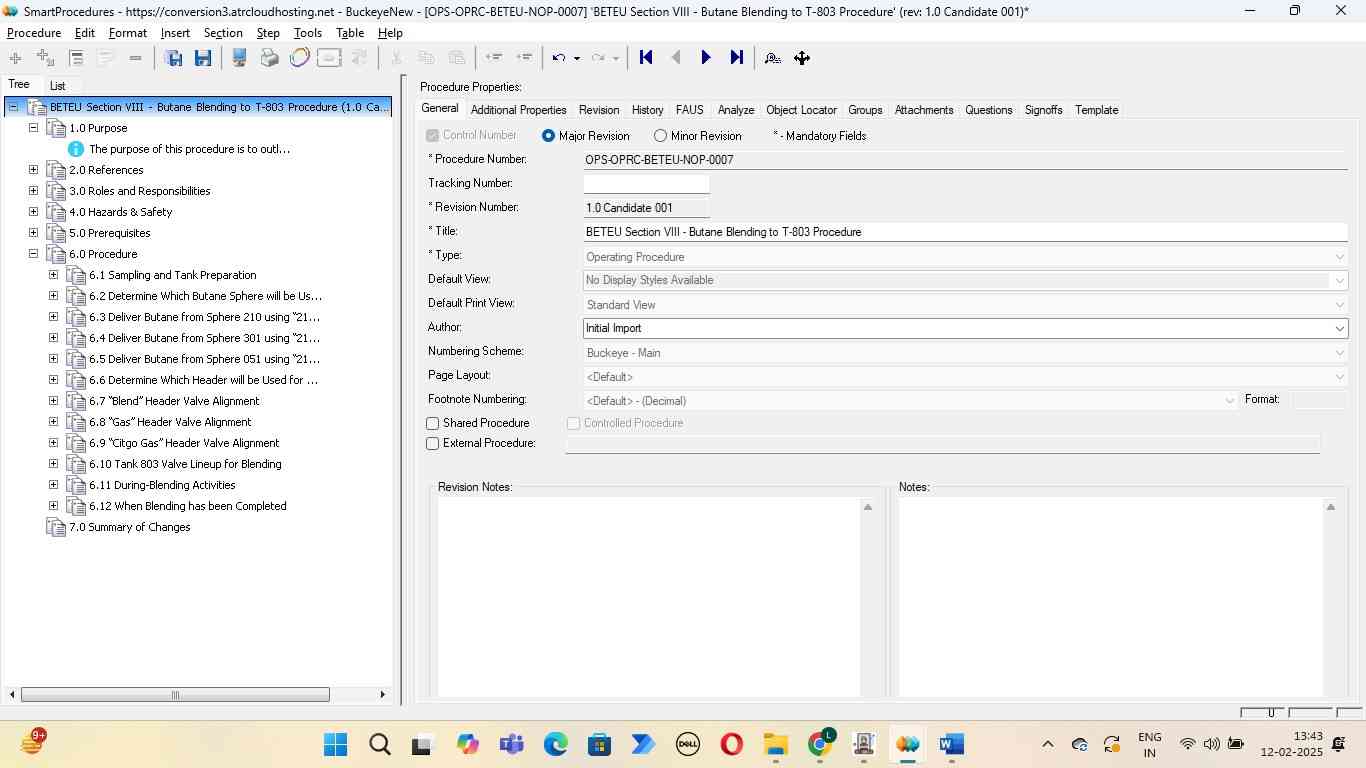Open the Template tab
The width and height of the screenshot is (1366, 768).
(1096, 110)
